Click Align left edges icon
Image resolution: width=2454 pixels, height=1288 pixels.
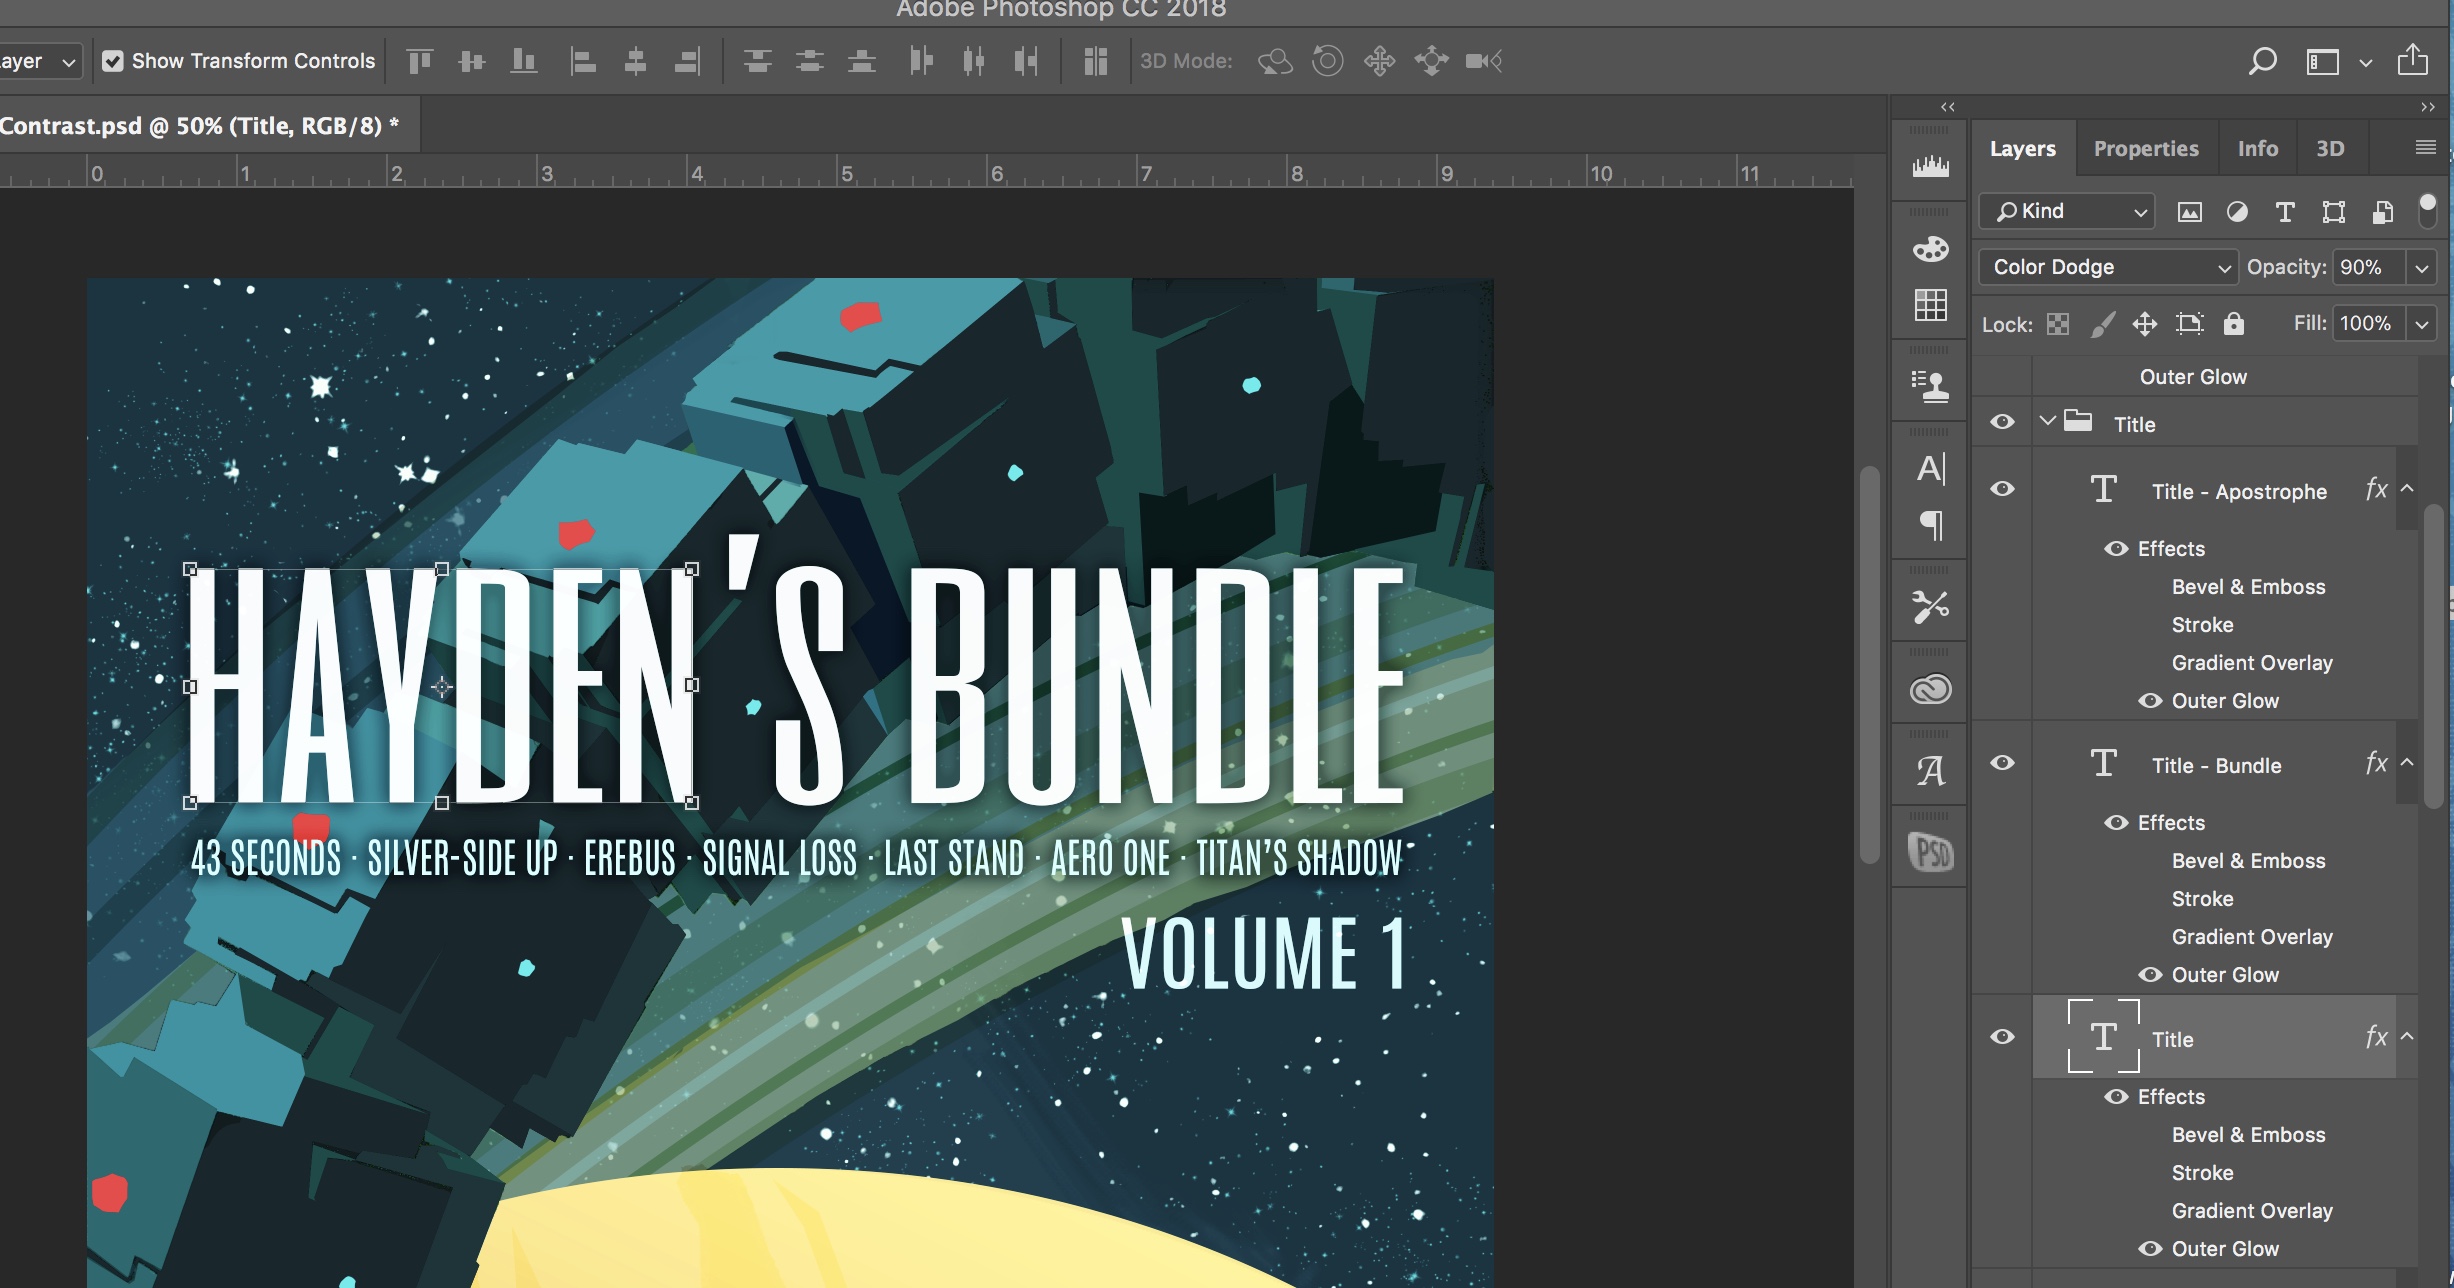click(x=583, y=61)
